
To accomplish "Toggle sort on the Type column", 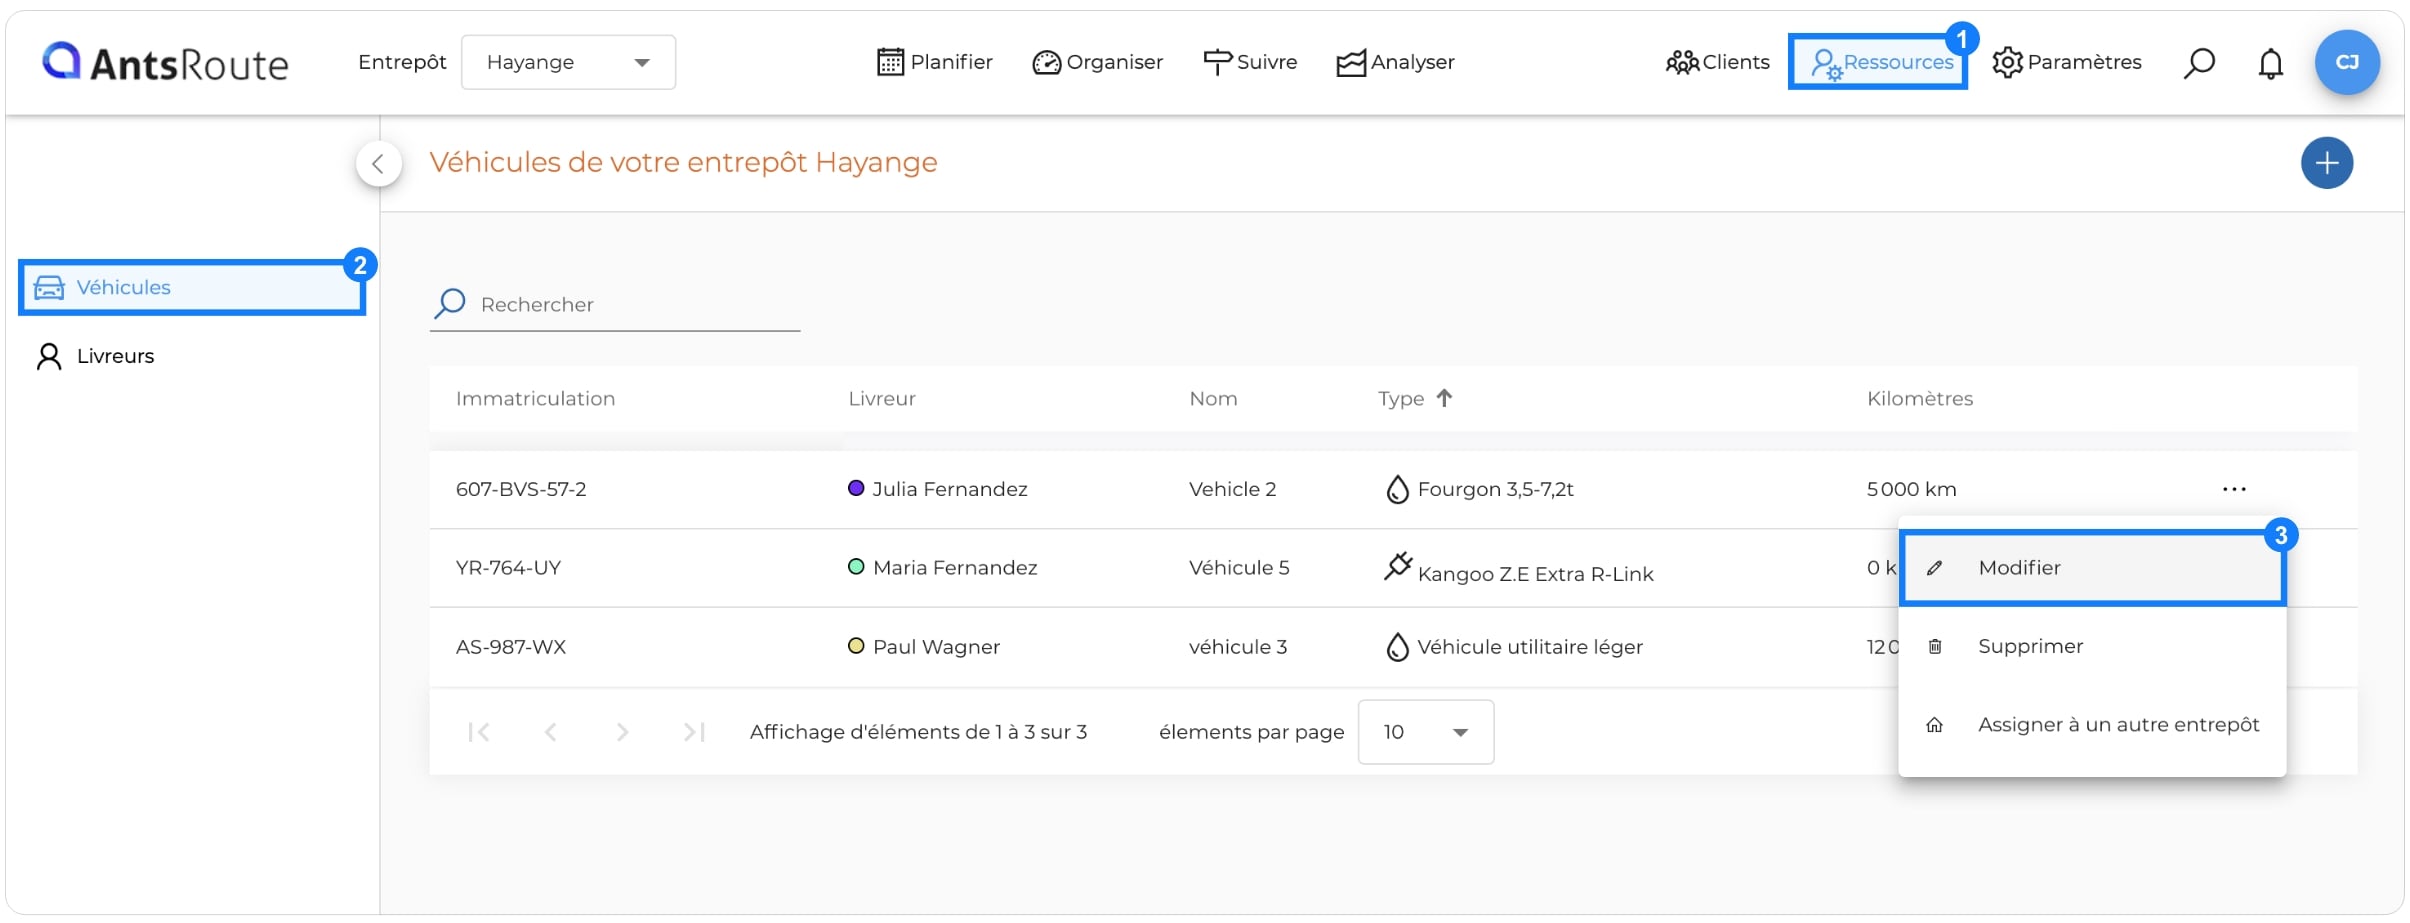I will [x=1414, y=399].
